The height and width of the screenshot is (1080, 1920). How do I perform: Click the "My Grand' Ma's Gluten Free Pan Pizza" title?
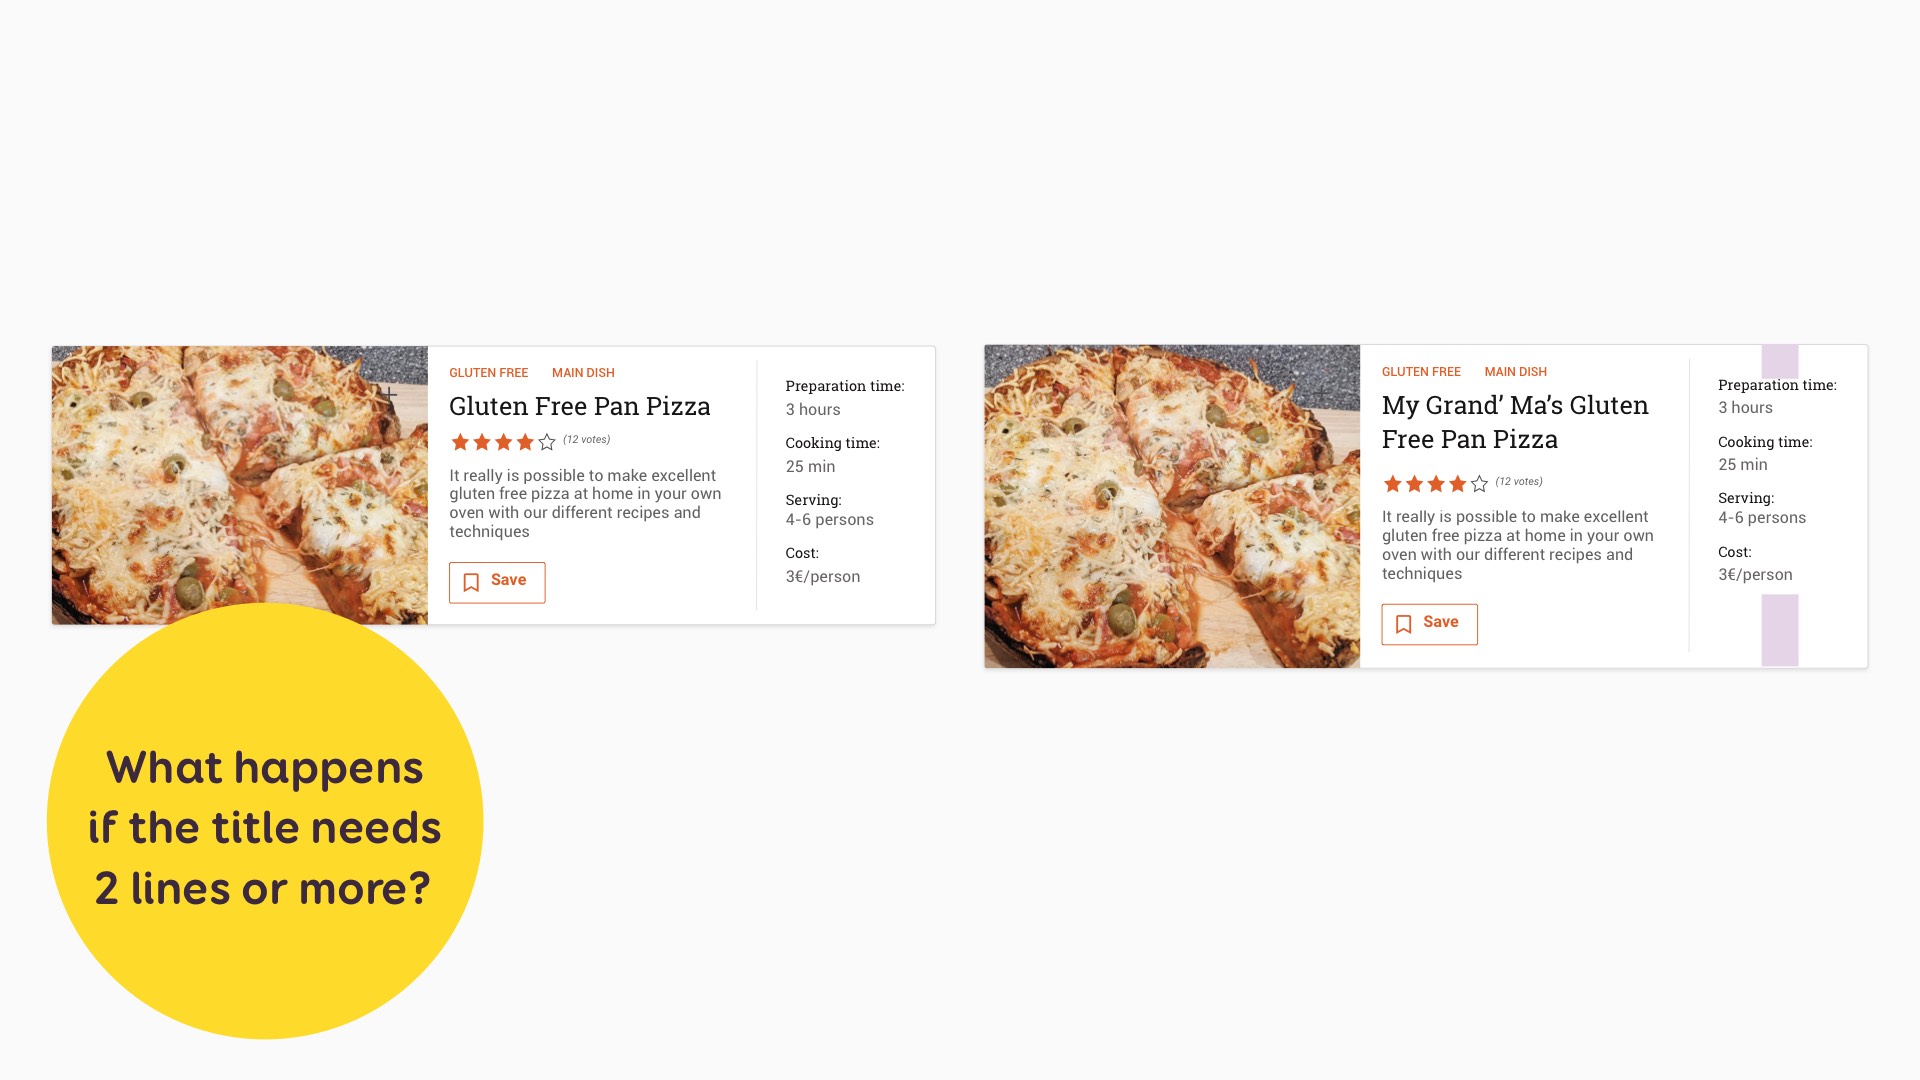pyautogui.click(x=1514, y=422)
